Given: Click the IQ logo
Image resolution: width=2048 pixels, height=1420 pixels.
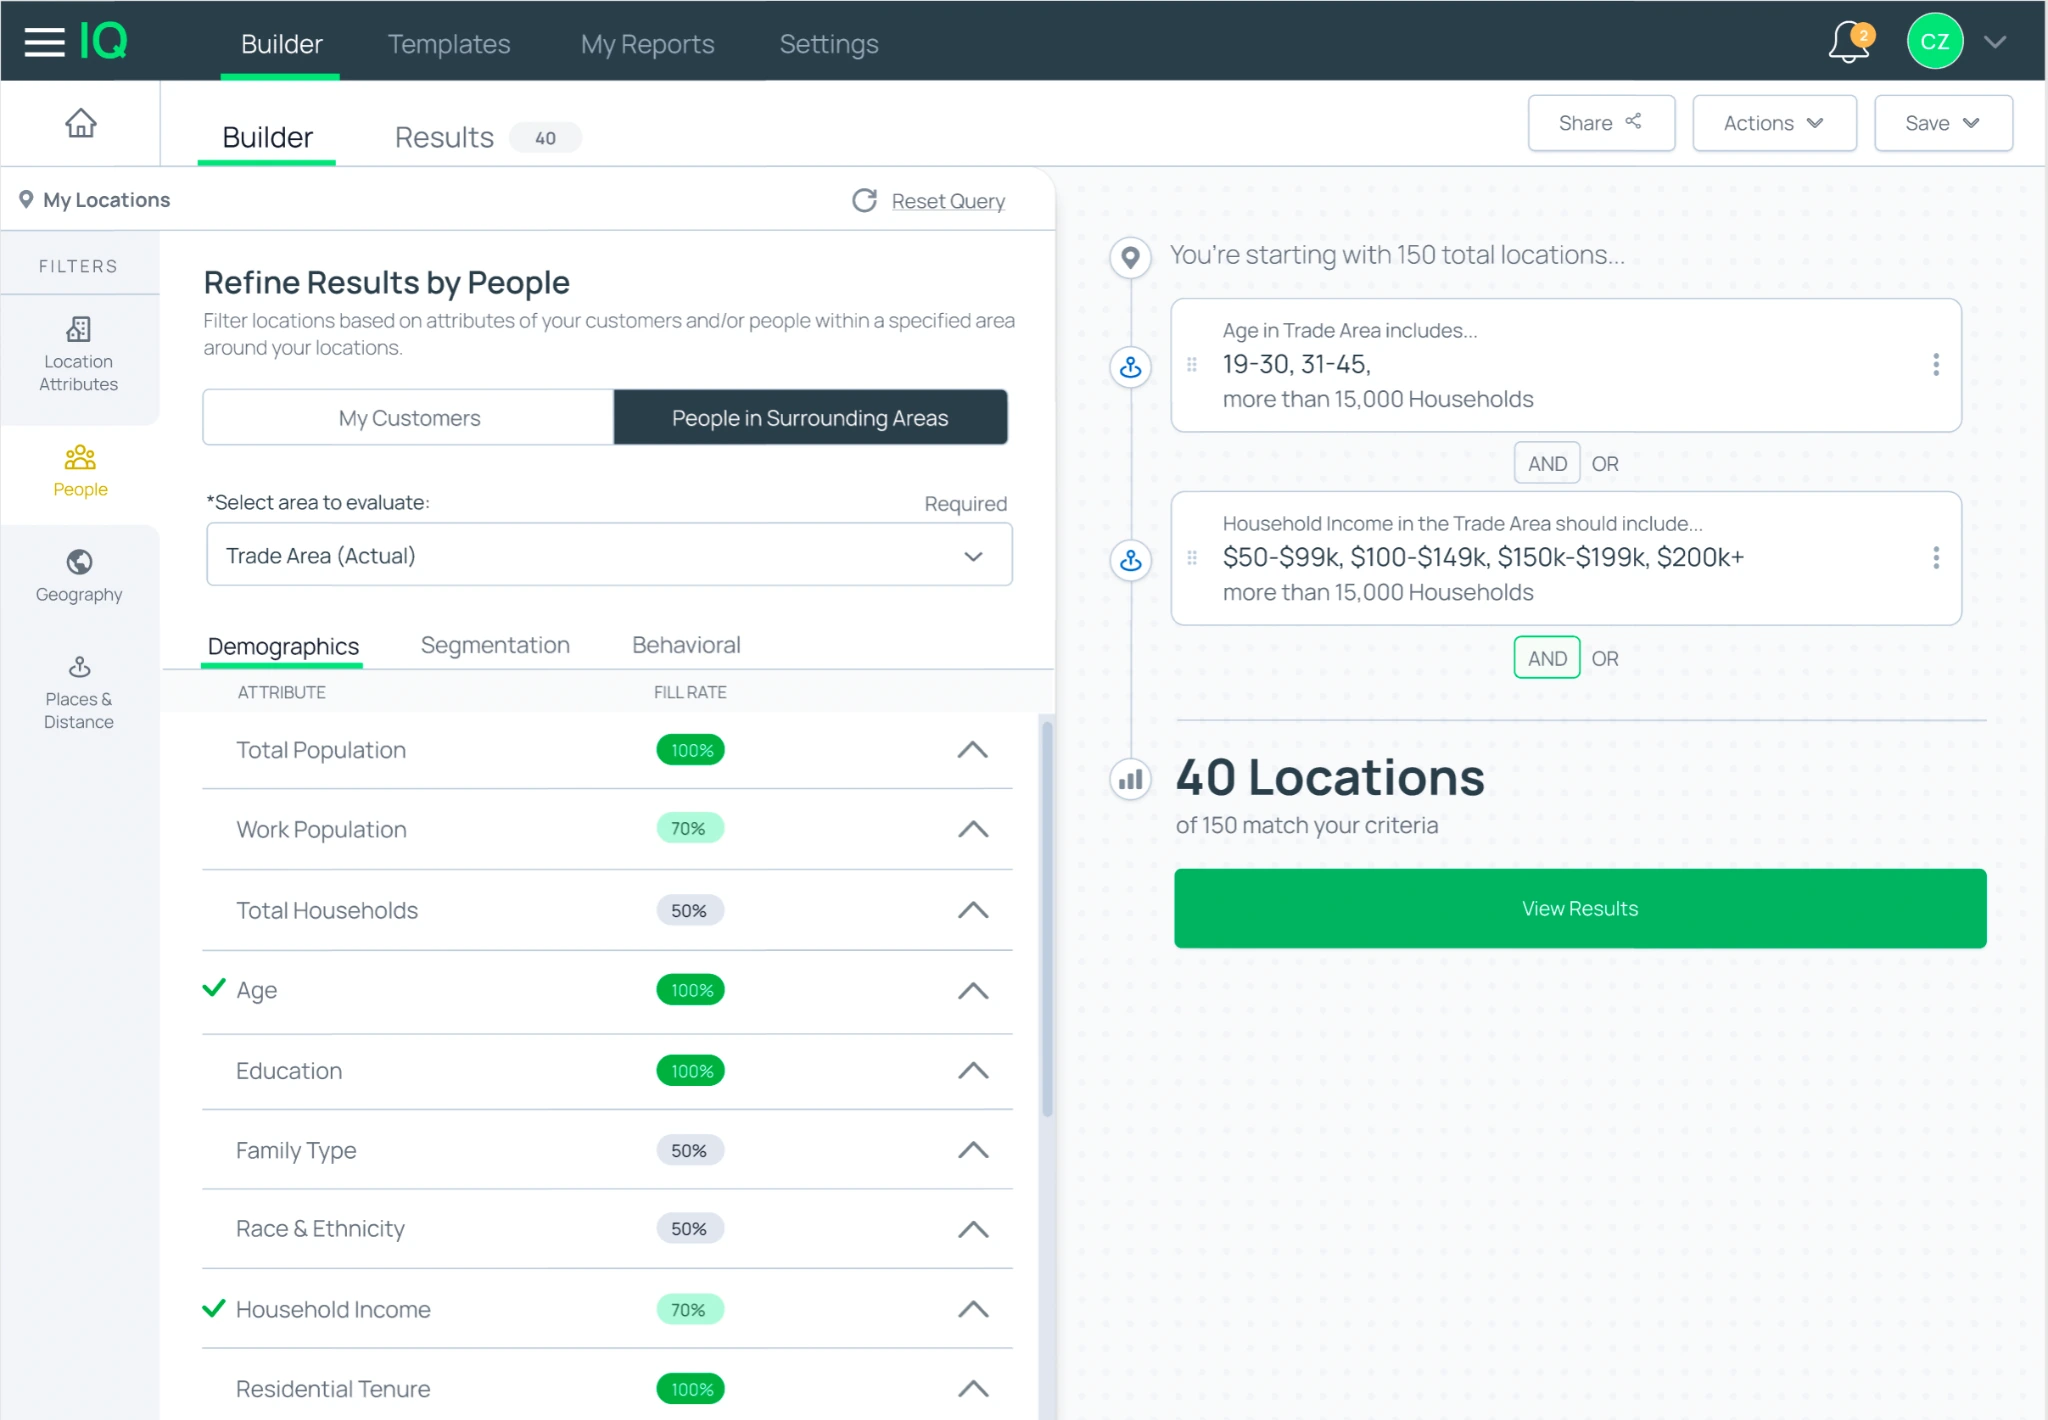Looking at the screenshot, I should tap(104, 42).
